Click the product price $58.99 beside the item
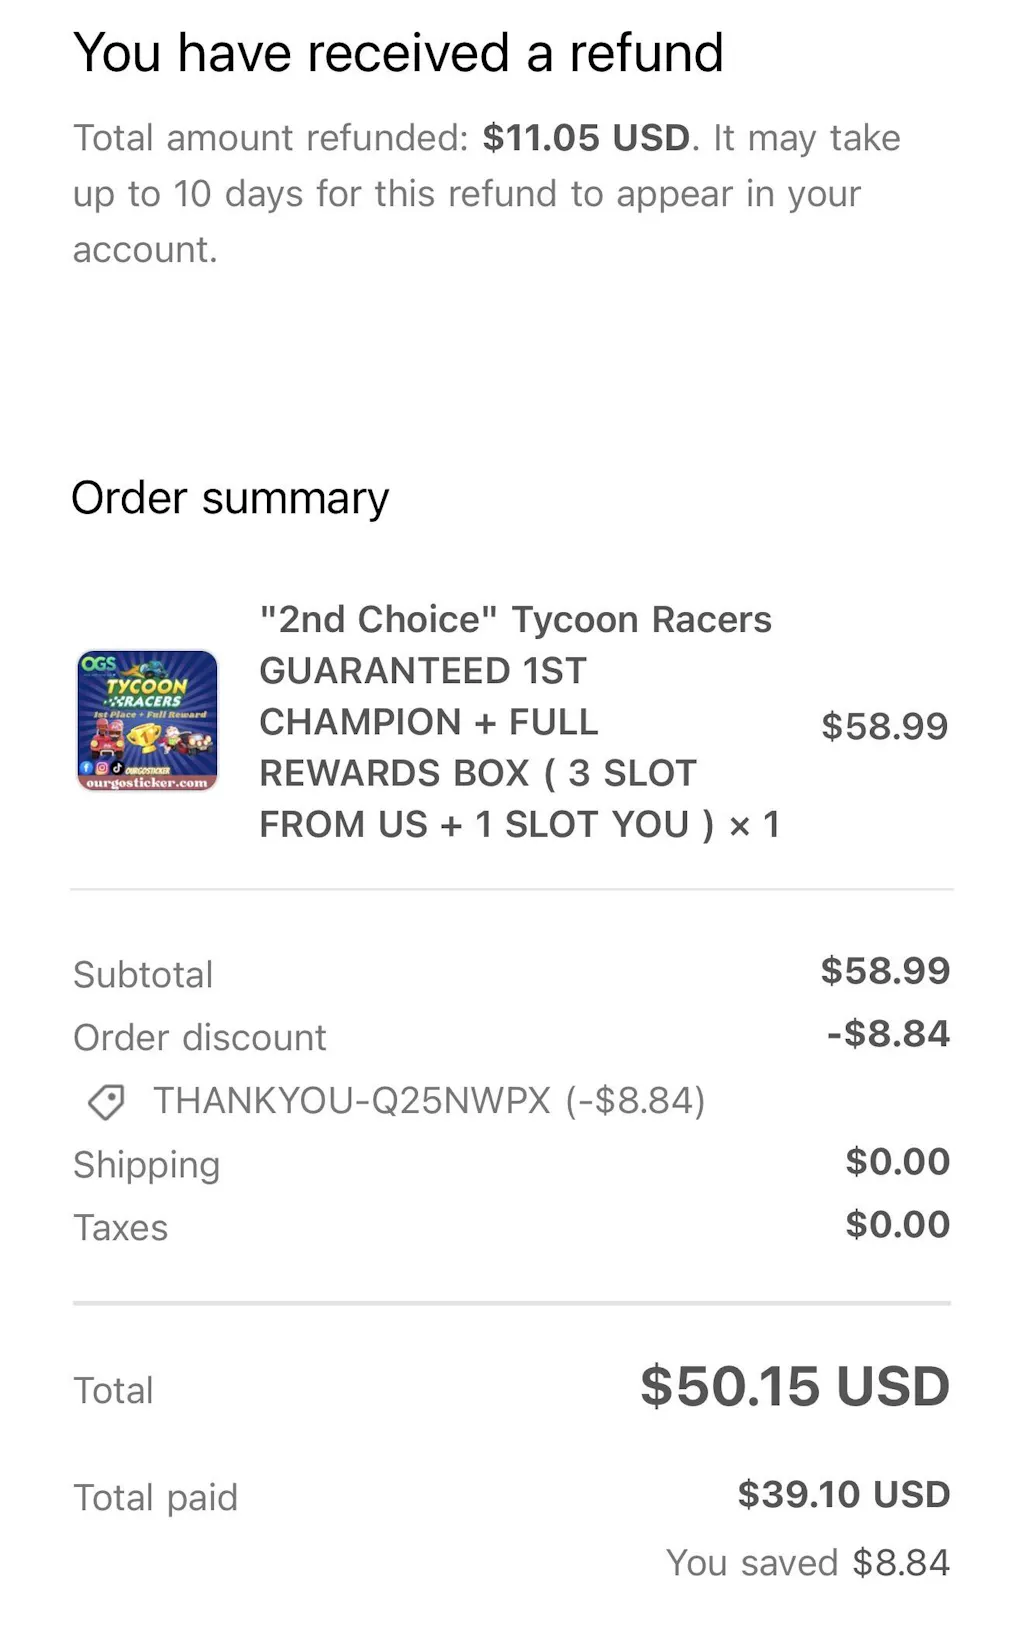 pos(884,726)
